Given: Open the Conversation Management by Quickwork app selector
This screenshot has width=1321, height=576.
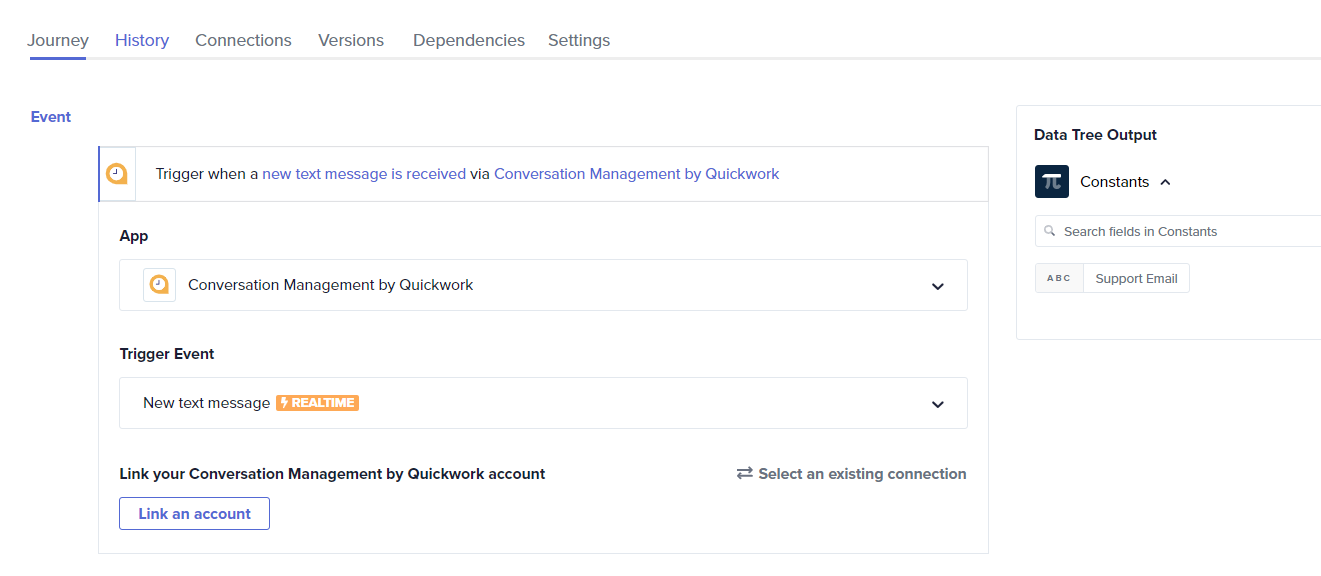Looking at the screenshot, I should pyautogui.click(x=543, y=285).
